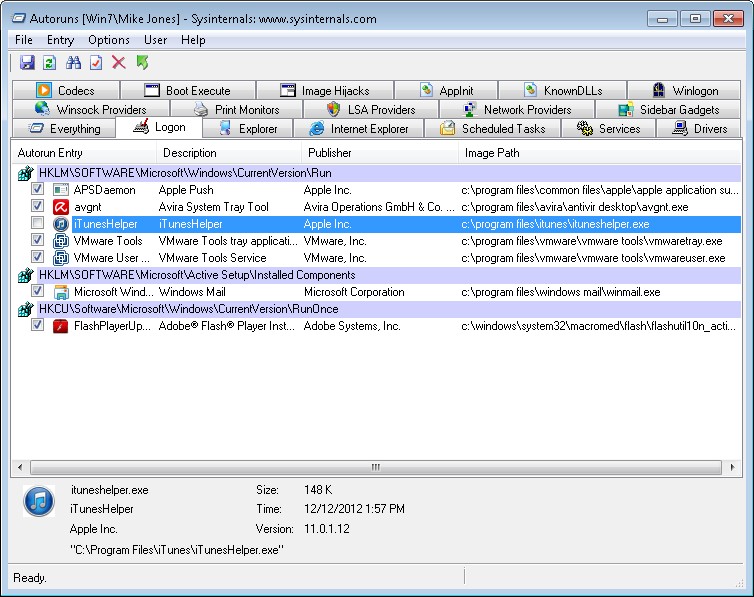Select the Microsoft Corporation publisher cell
This screenshot has height=597, width=754.
click(x=354, y=292)
